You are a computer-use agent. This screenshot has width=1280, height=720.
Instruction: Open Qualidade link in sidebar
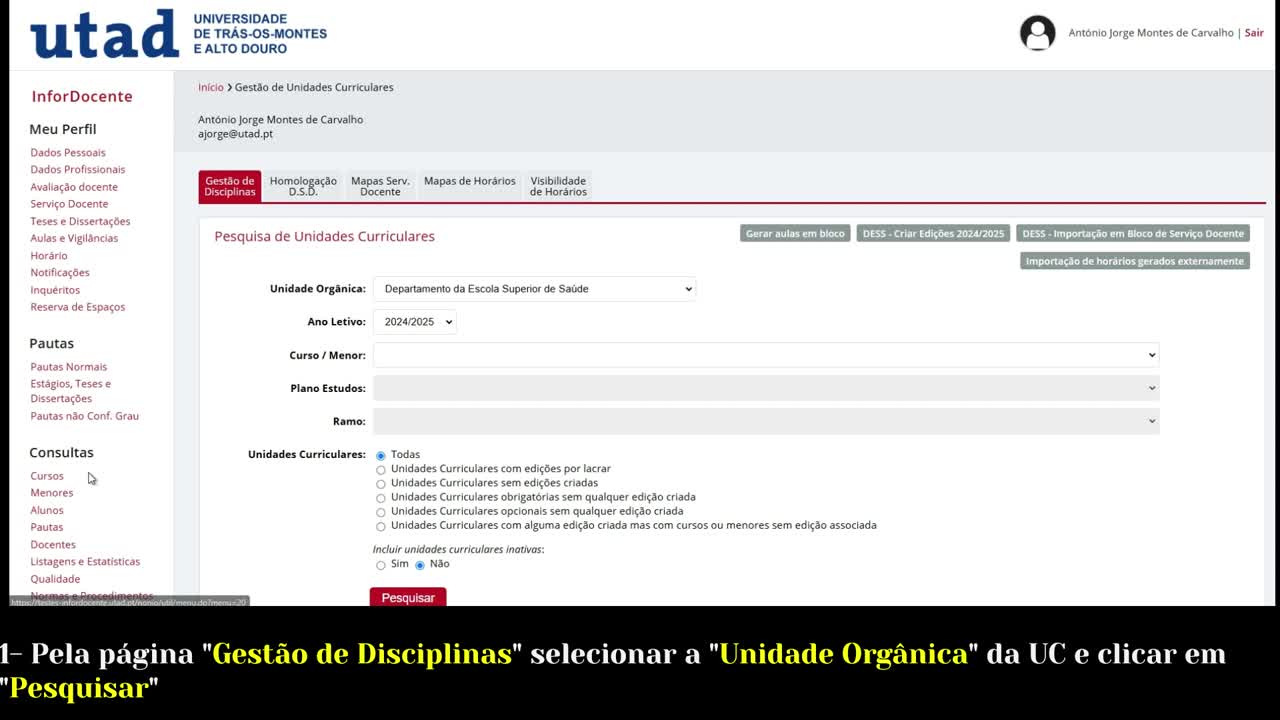click(x=55, y=579)
